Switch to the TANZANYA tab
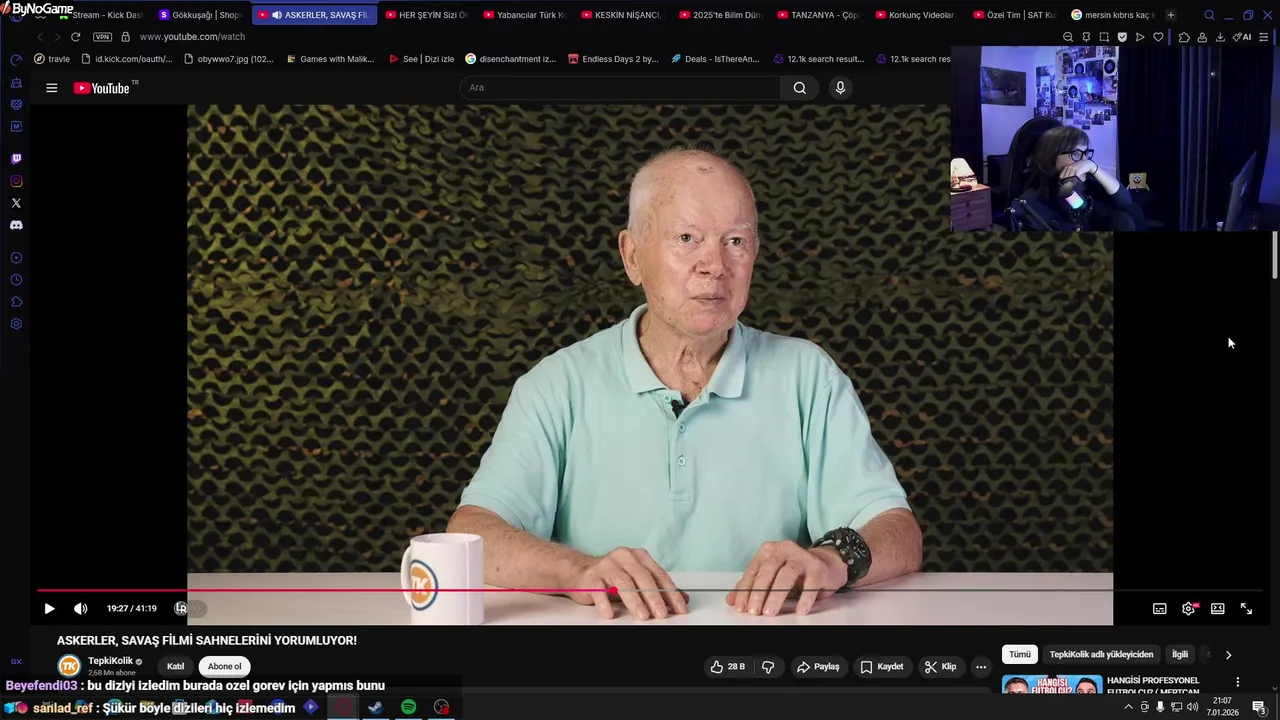Image resolution: width=1280 pixels, height=720 pixels. (819, 15)
